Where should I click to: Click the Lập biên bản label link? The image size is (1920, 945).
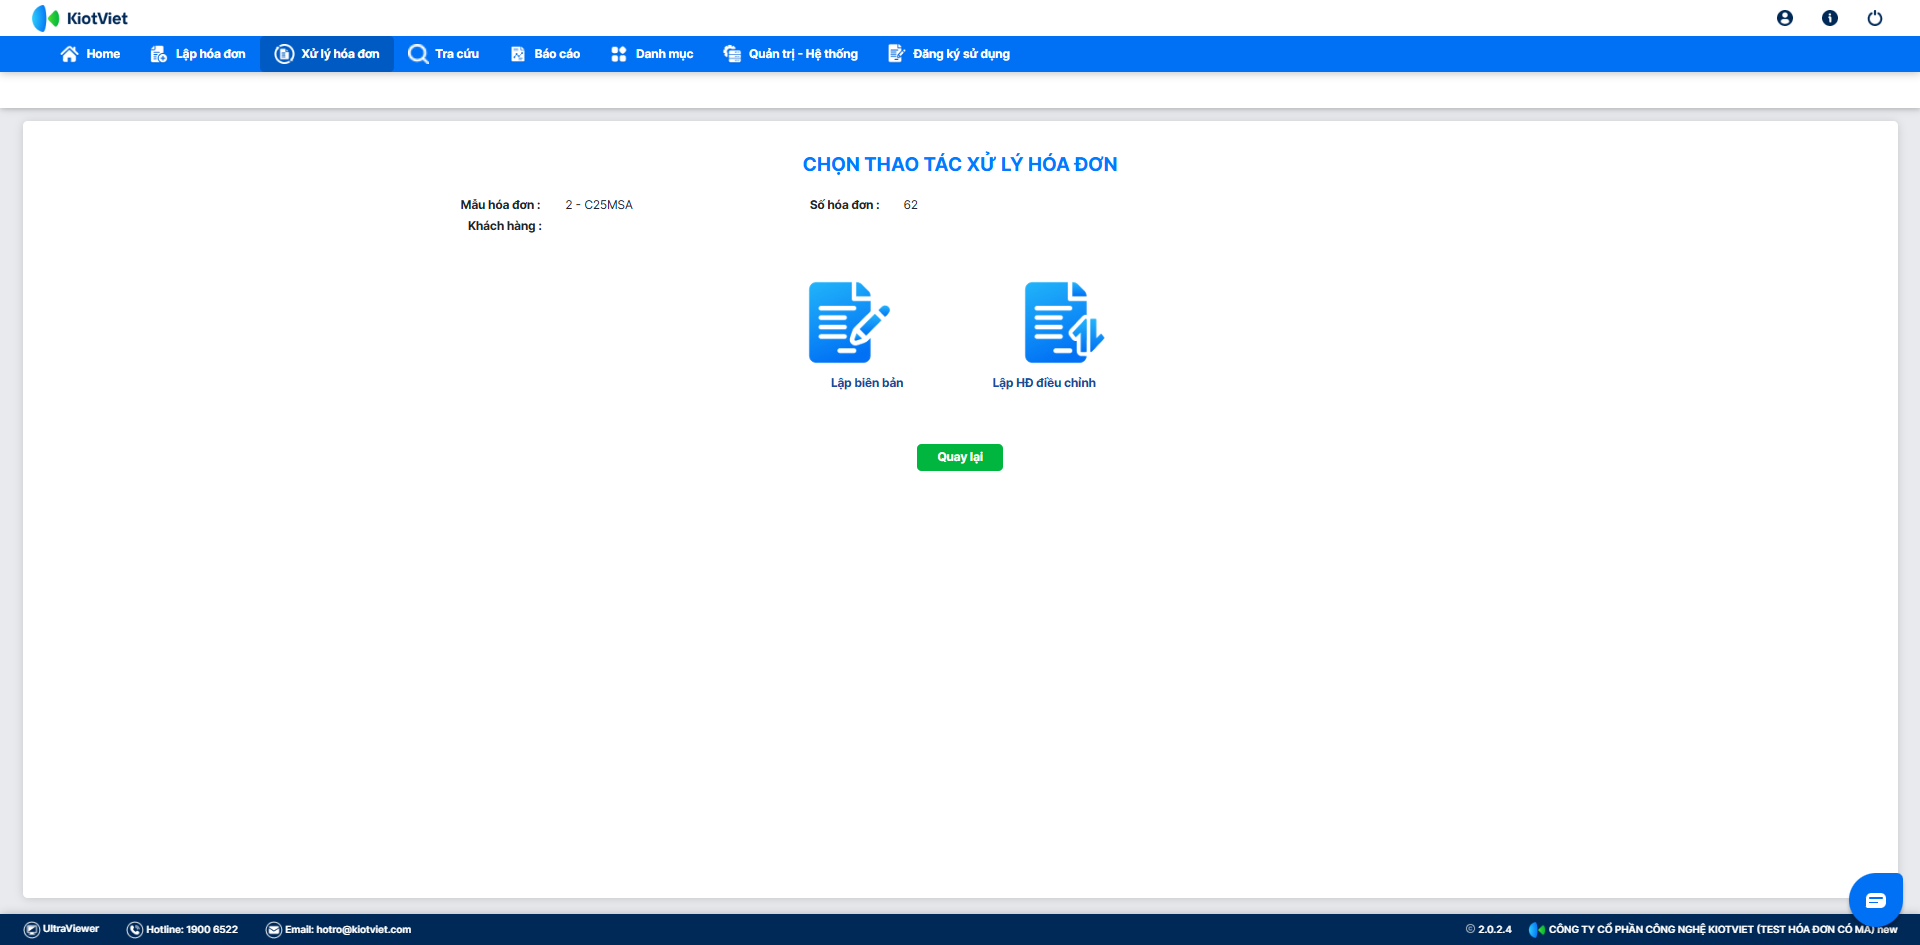[x=867, y=383]
